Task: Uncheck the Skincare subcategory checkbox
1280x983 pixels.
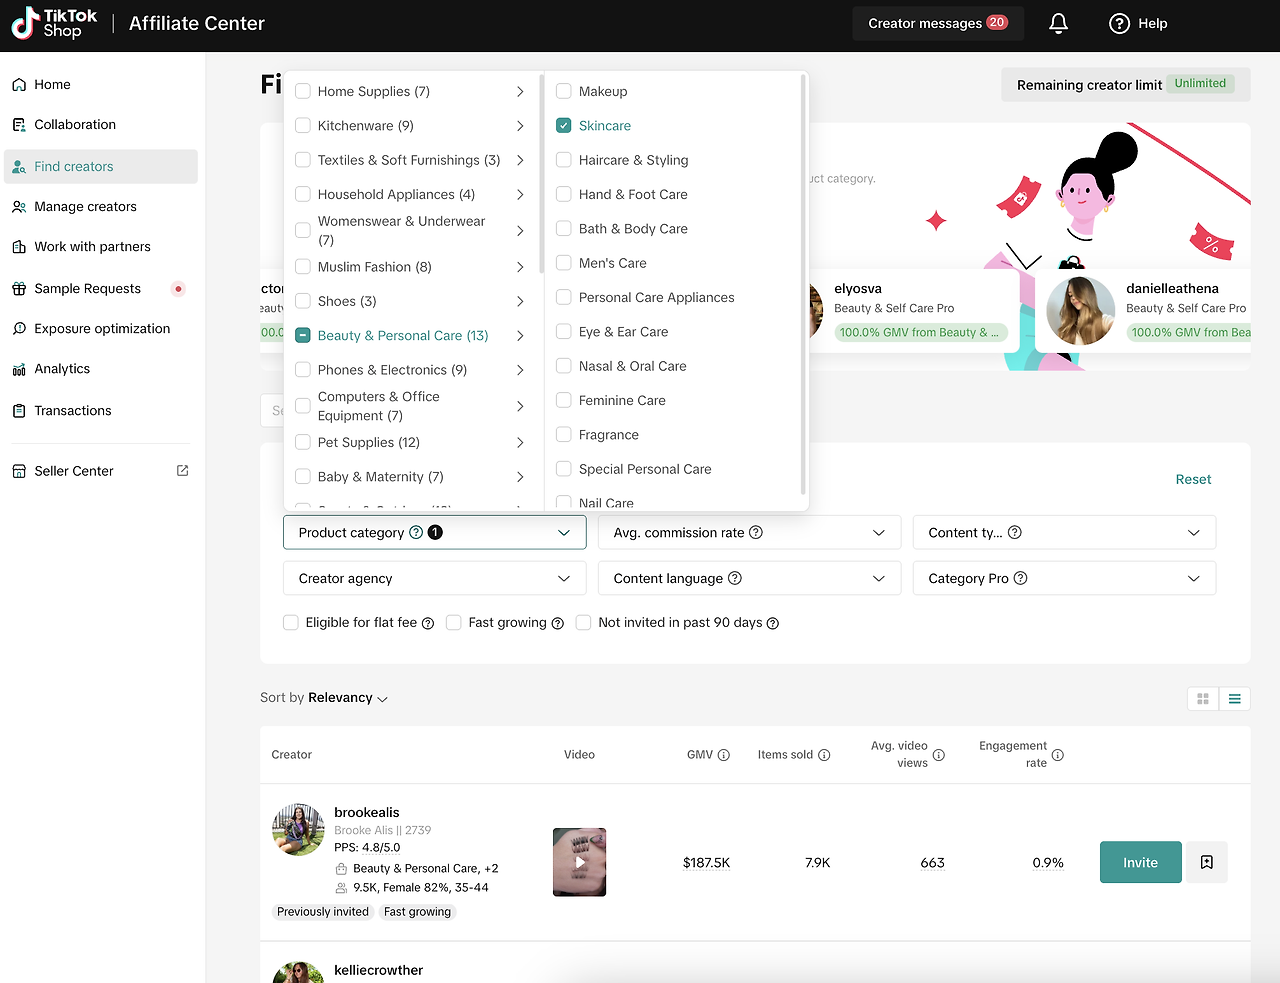Action: point(564,126)
